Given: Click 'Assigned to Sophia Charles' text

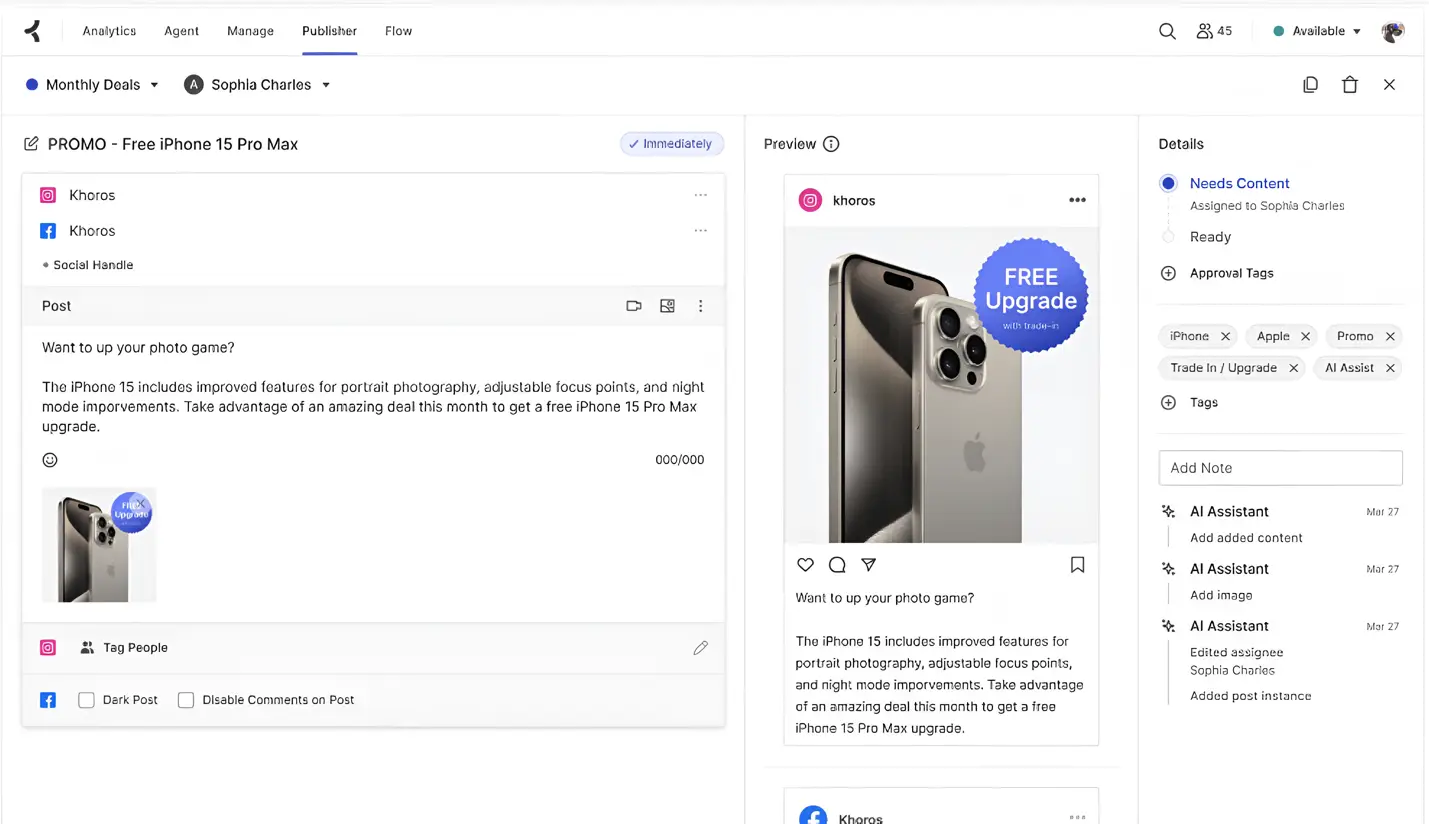Looking at the screenshot, I should 1267,206.
